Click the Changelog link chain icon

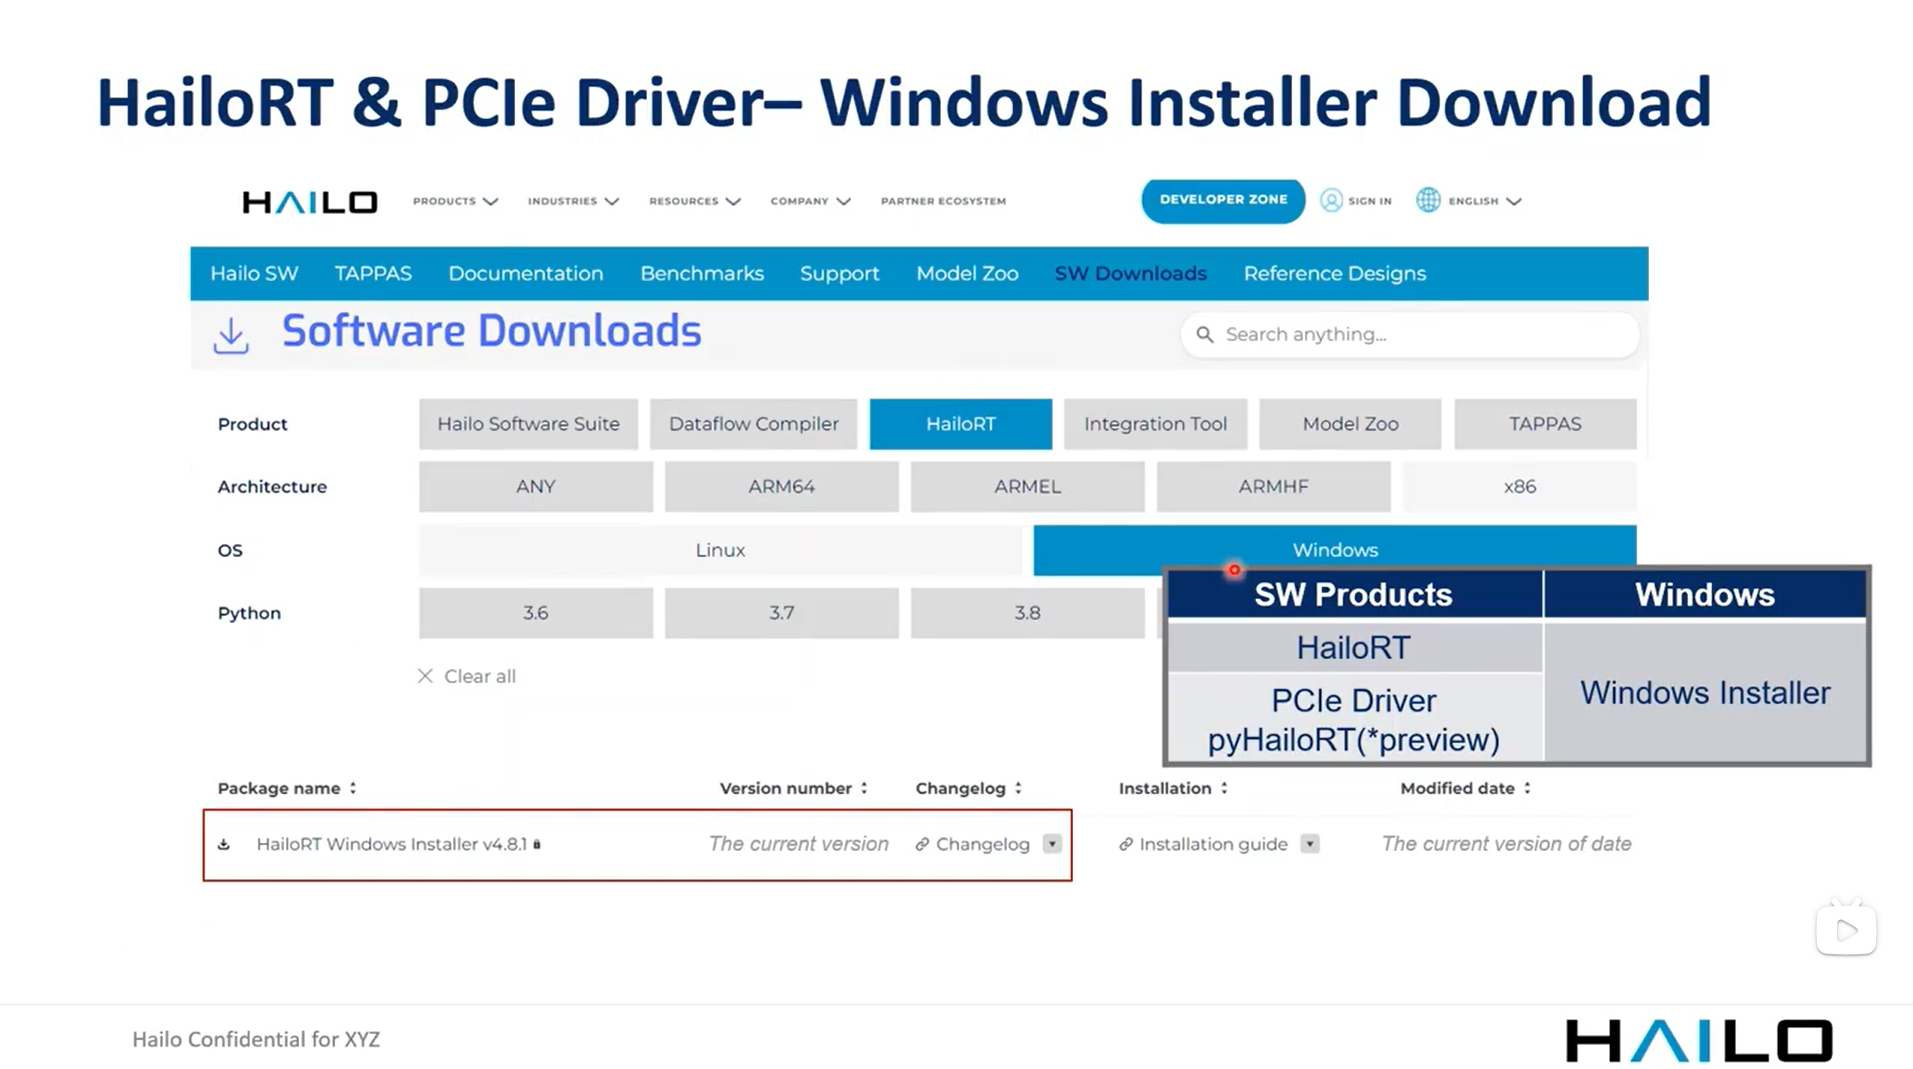coord(922,844)
